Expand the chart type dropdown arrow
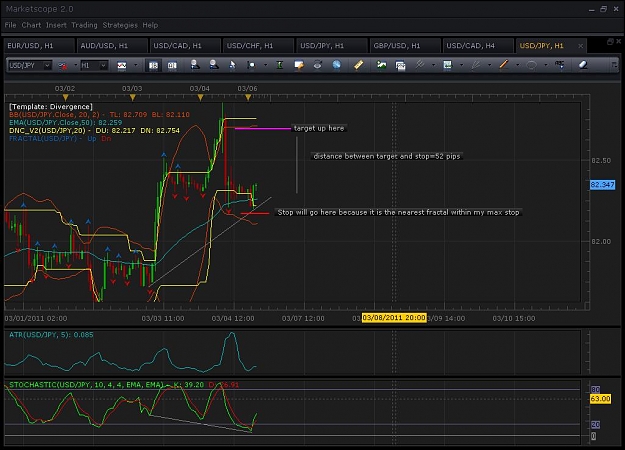Viewport: 625px width, 450px height. coord(136,65)
